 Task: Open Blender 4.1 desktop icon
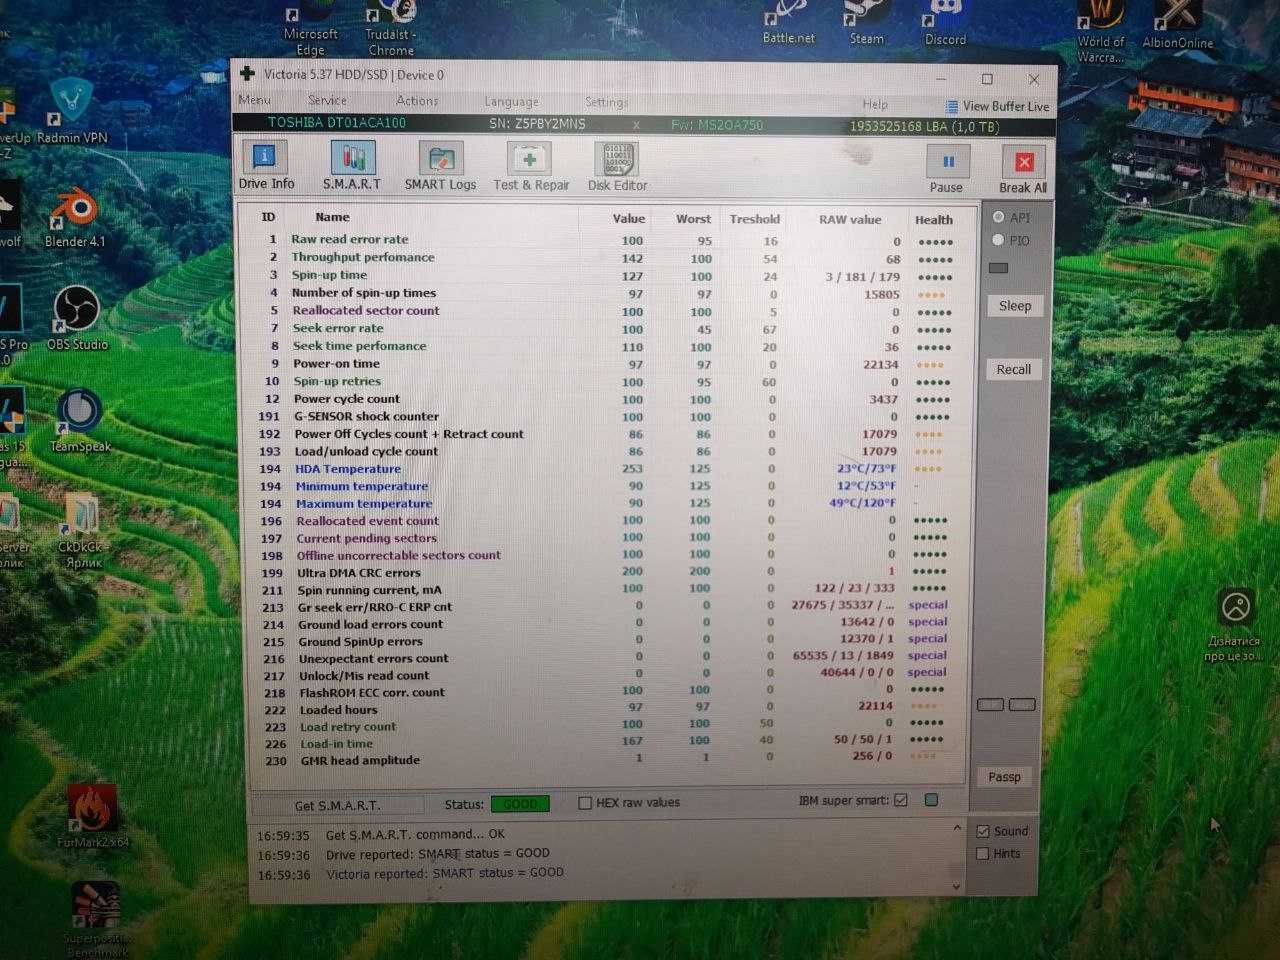(x=74, y=215)
